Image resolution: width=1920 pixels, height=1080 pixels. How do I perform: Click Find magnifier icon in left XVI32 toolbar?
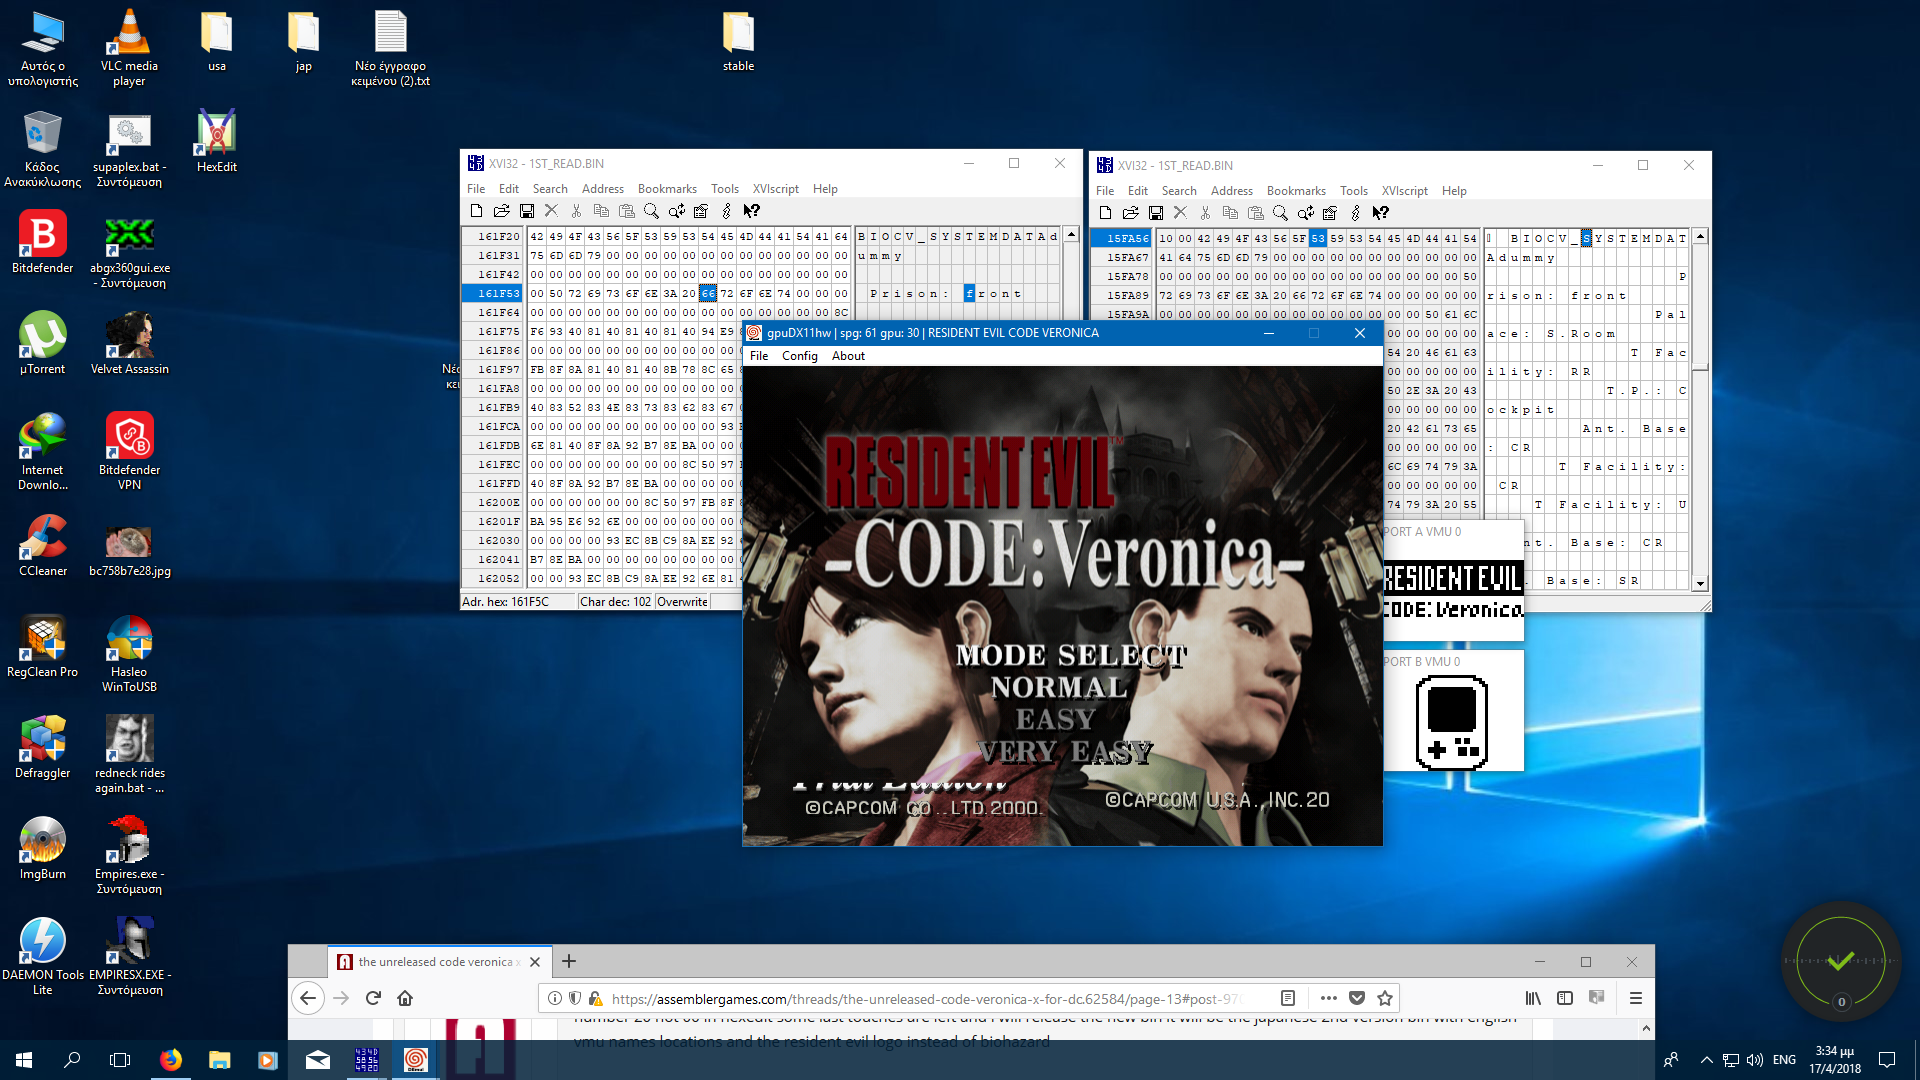coord(651,211)
